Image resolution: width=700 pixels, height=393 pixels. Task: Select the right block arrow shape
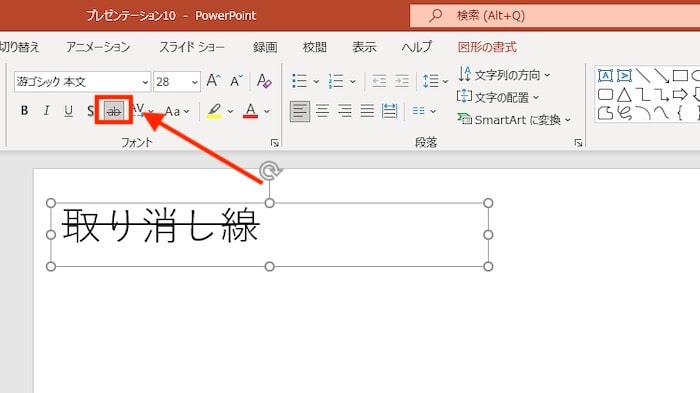(680, 94)
